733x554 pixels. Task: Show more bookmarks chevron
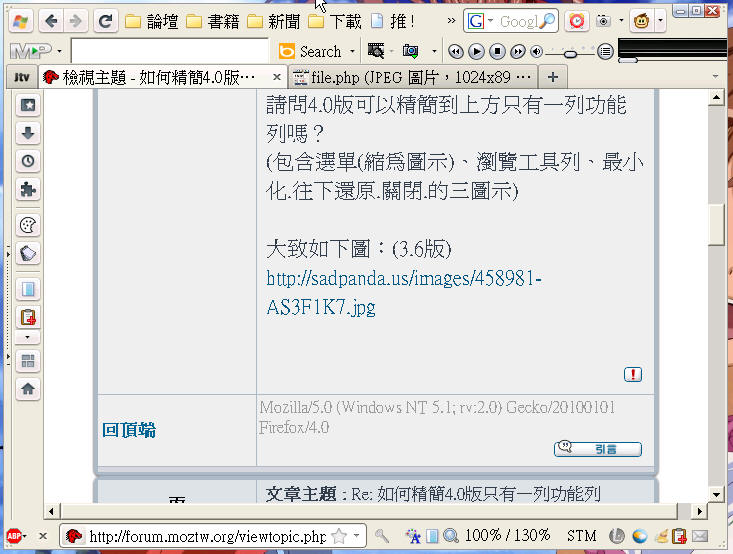pos(451,21)
